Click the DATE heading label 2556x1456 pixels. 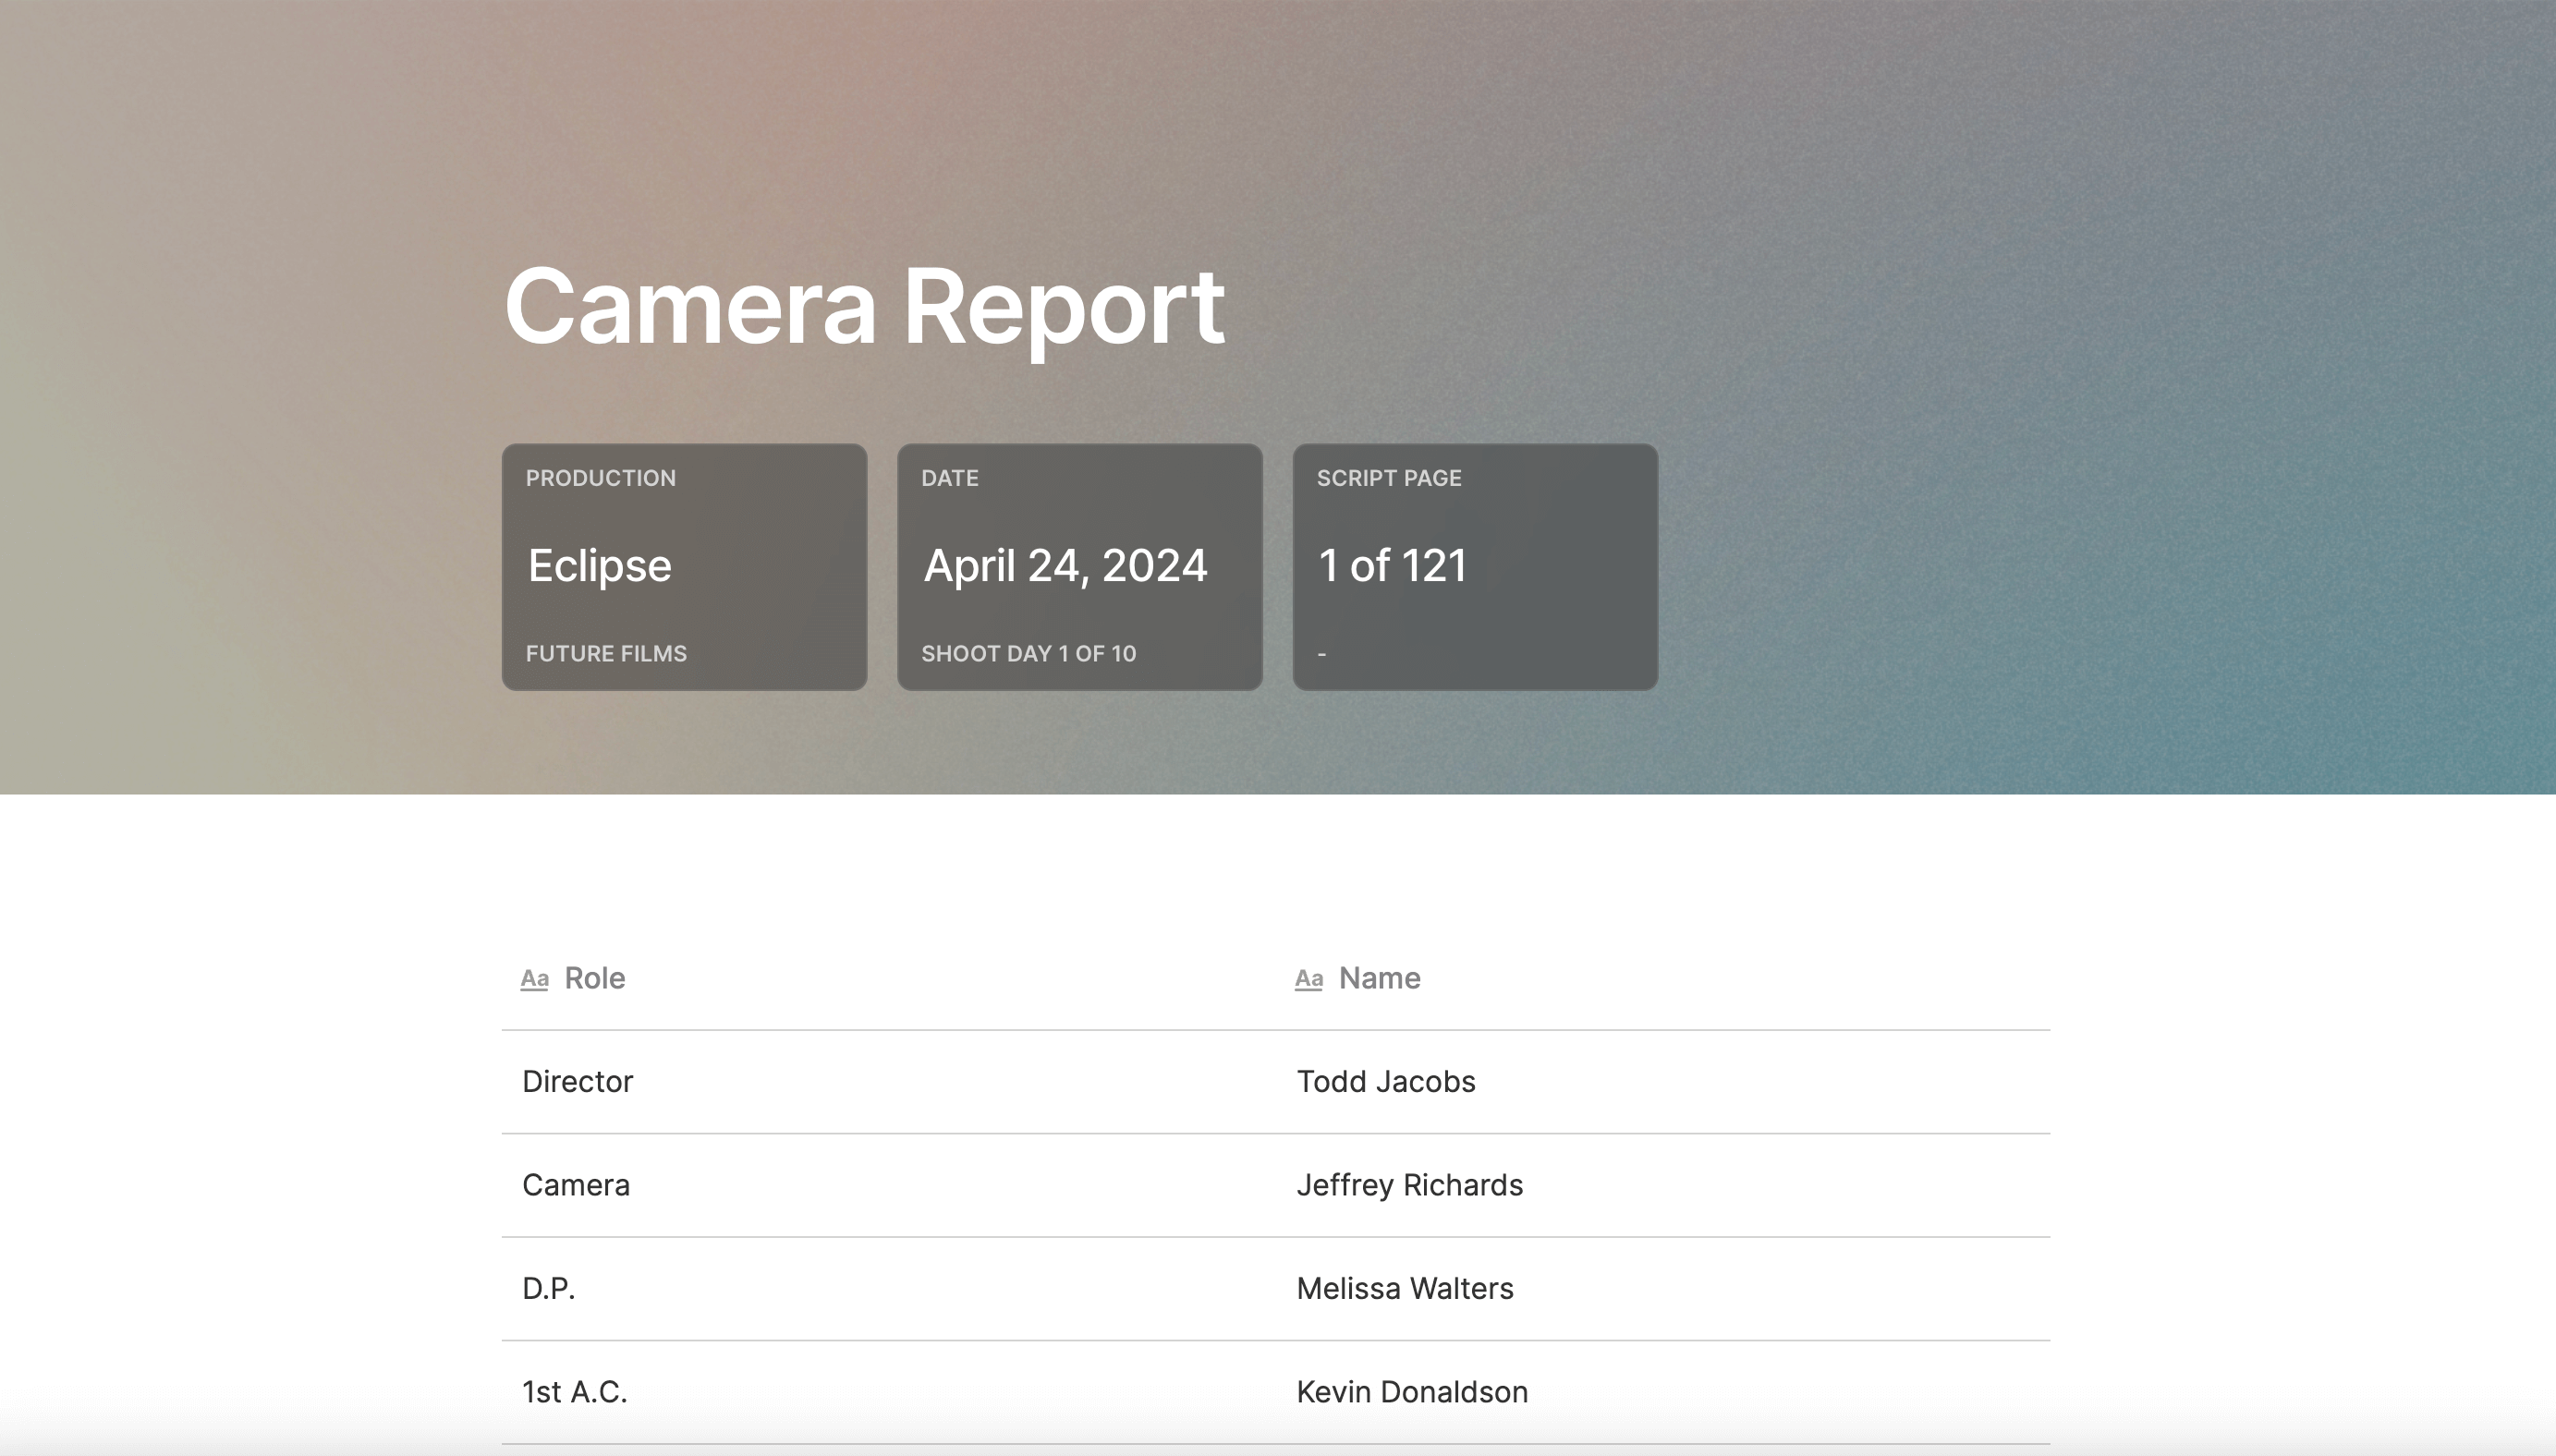click(950, 478)
